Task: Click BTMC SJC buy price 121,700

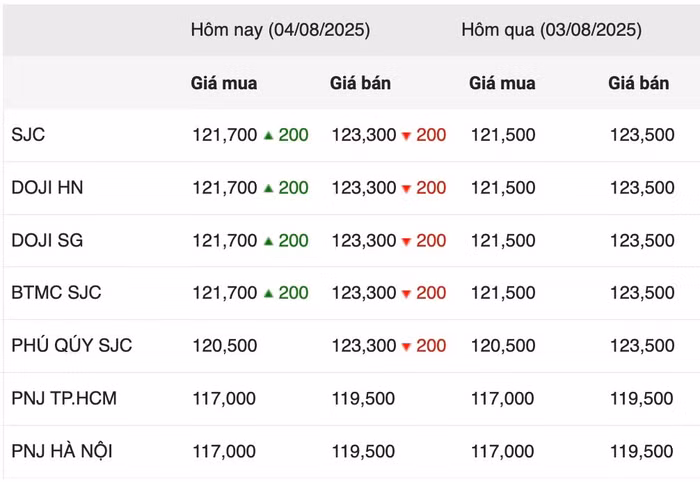Action: click(225, 293)
